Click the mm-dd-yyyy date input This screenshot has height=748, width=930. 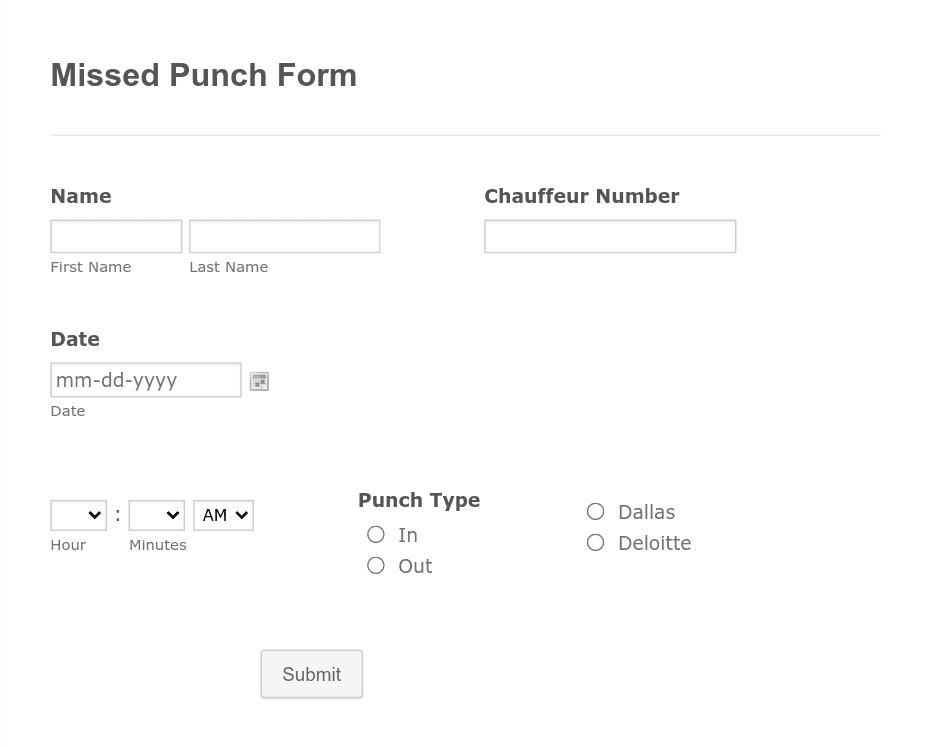[146, 380]
